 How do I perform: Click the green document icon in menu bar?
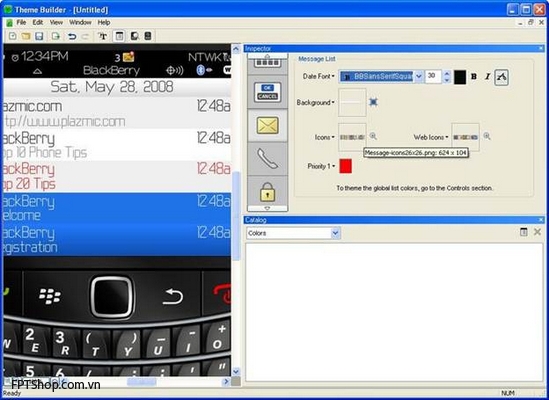pyautogui.click(x=9, y=23)
